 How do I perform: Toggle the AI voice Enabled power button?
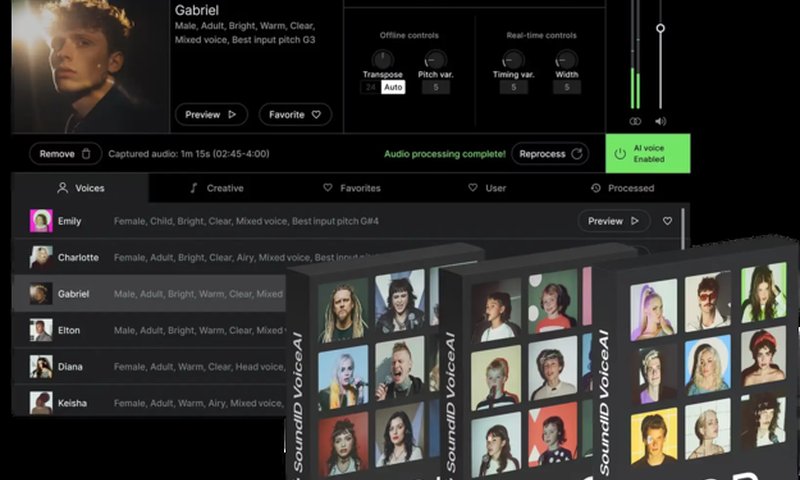620,154
